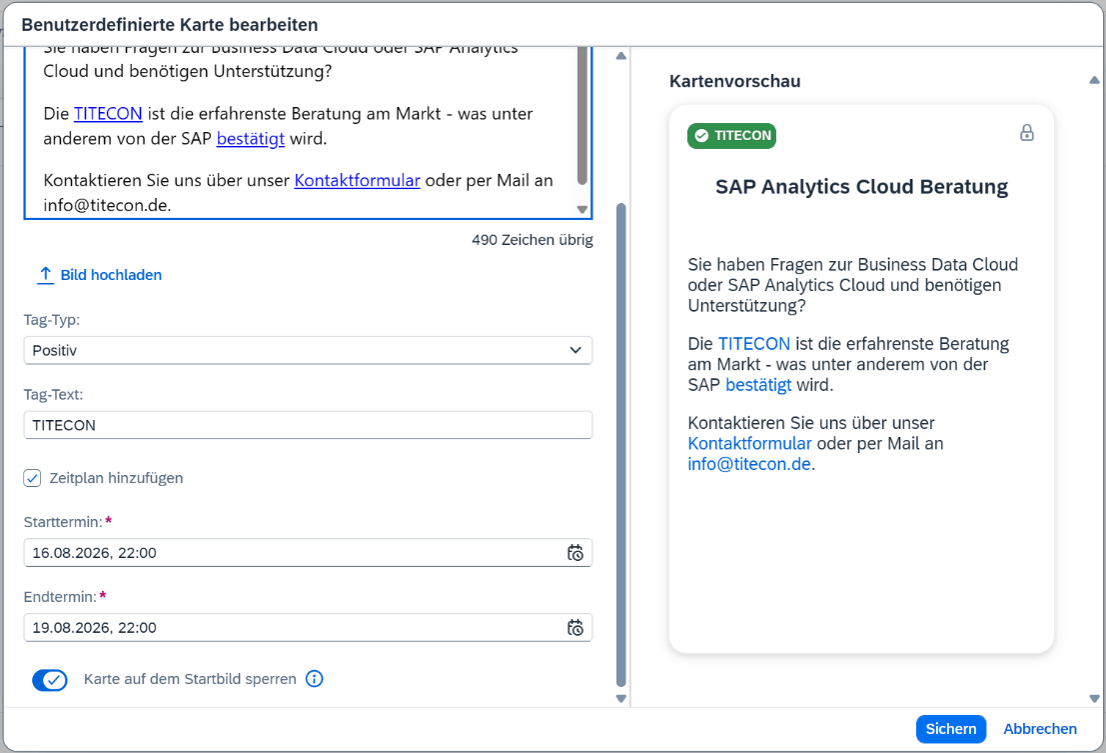Click the upload arrow icon for Bild hochladen

pos(45,275)
